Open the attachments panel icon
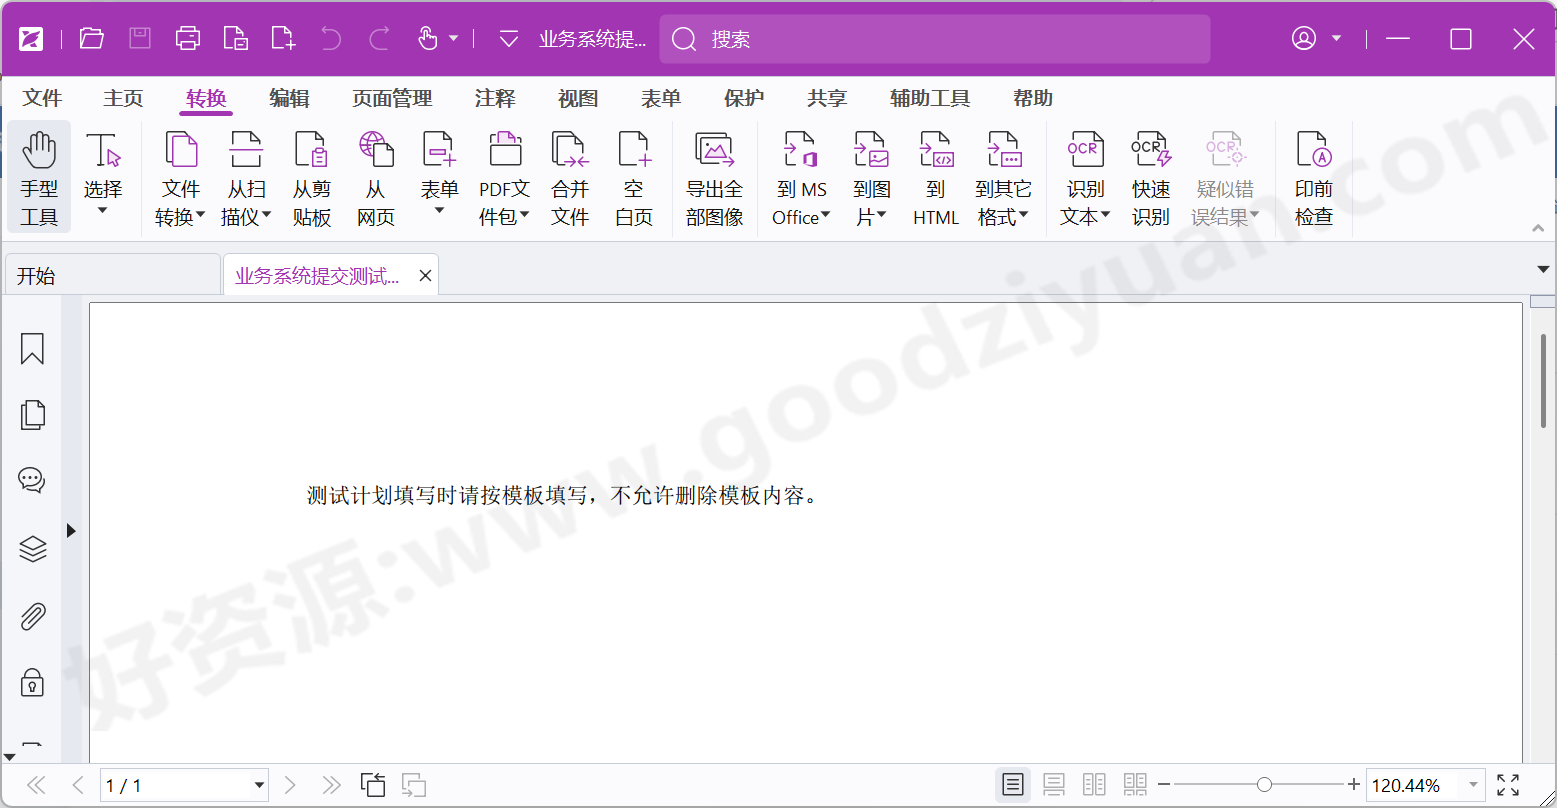 (x=32, y=616)
